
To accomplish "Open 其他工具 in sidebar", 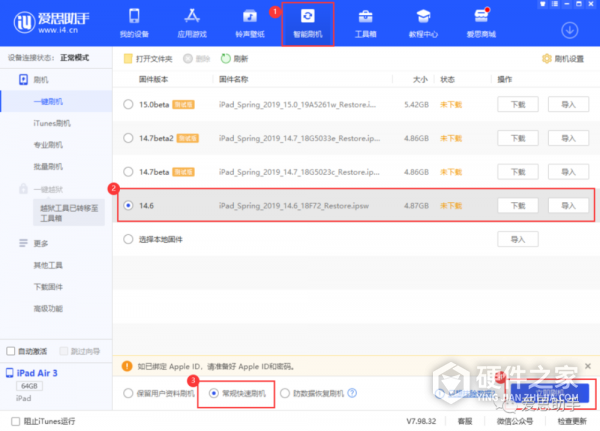I will [48, 265].
